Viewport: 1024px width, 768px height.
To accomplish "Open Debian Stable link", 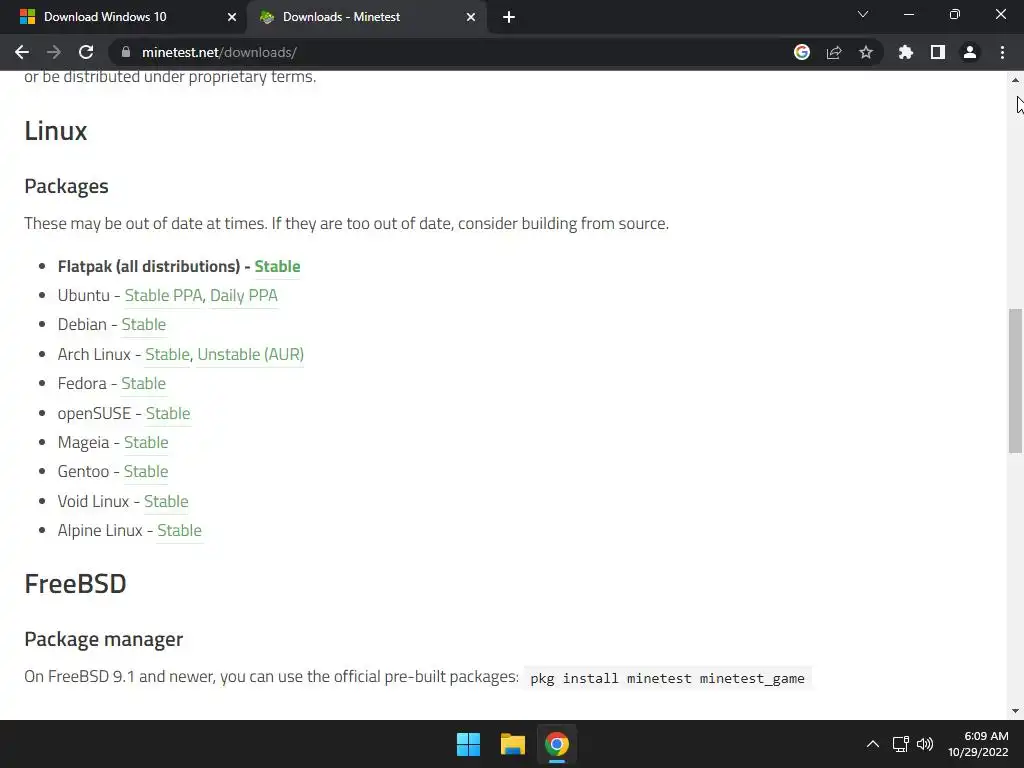I will 144,325.
